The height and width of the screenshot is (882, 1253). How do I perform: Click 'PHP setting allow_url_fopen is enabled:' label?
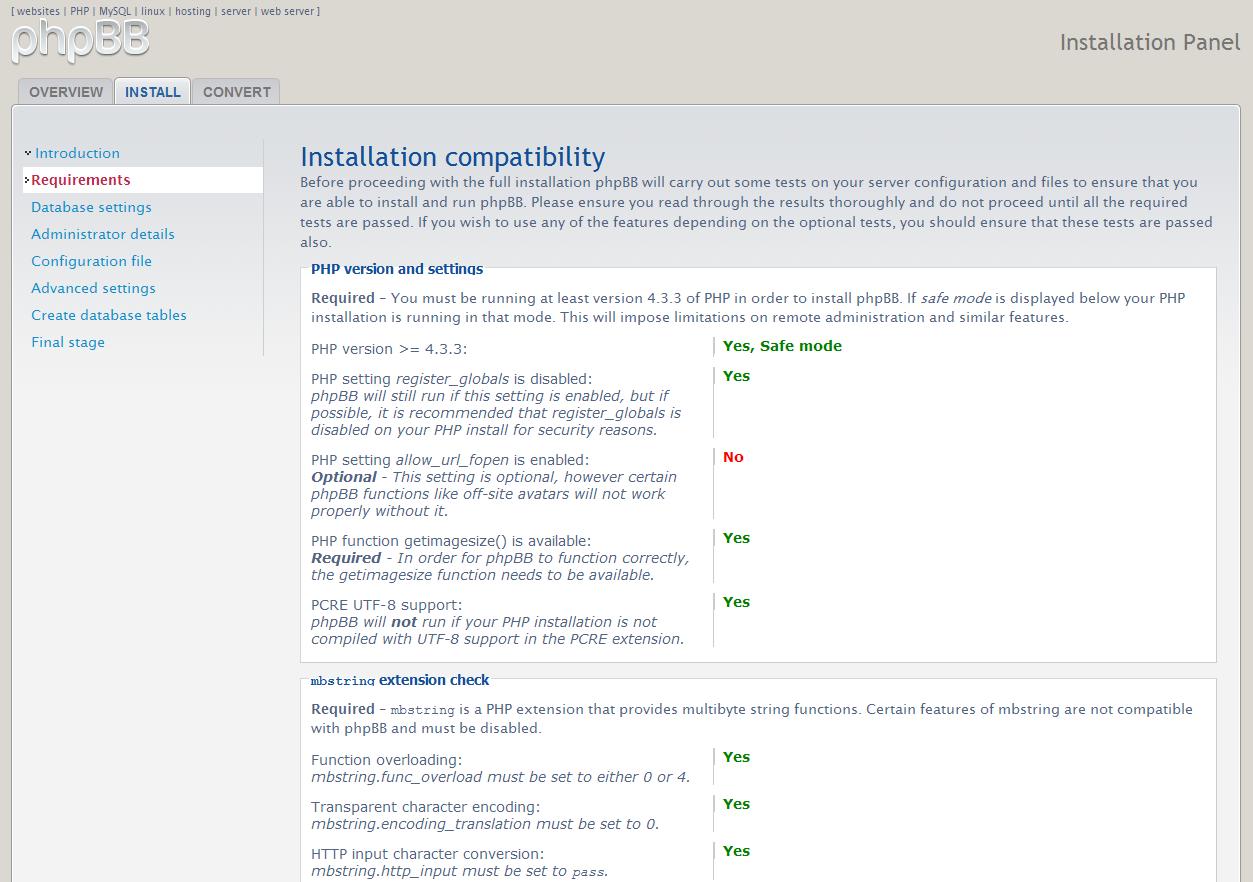point(450,460)
